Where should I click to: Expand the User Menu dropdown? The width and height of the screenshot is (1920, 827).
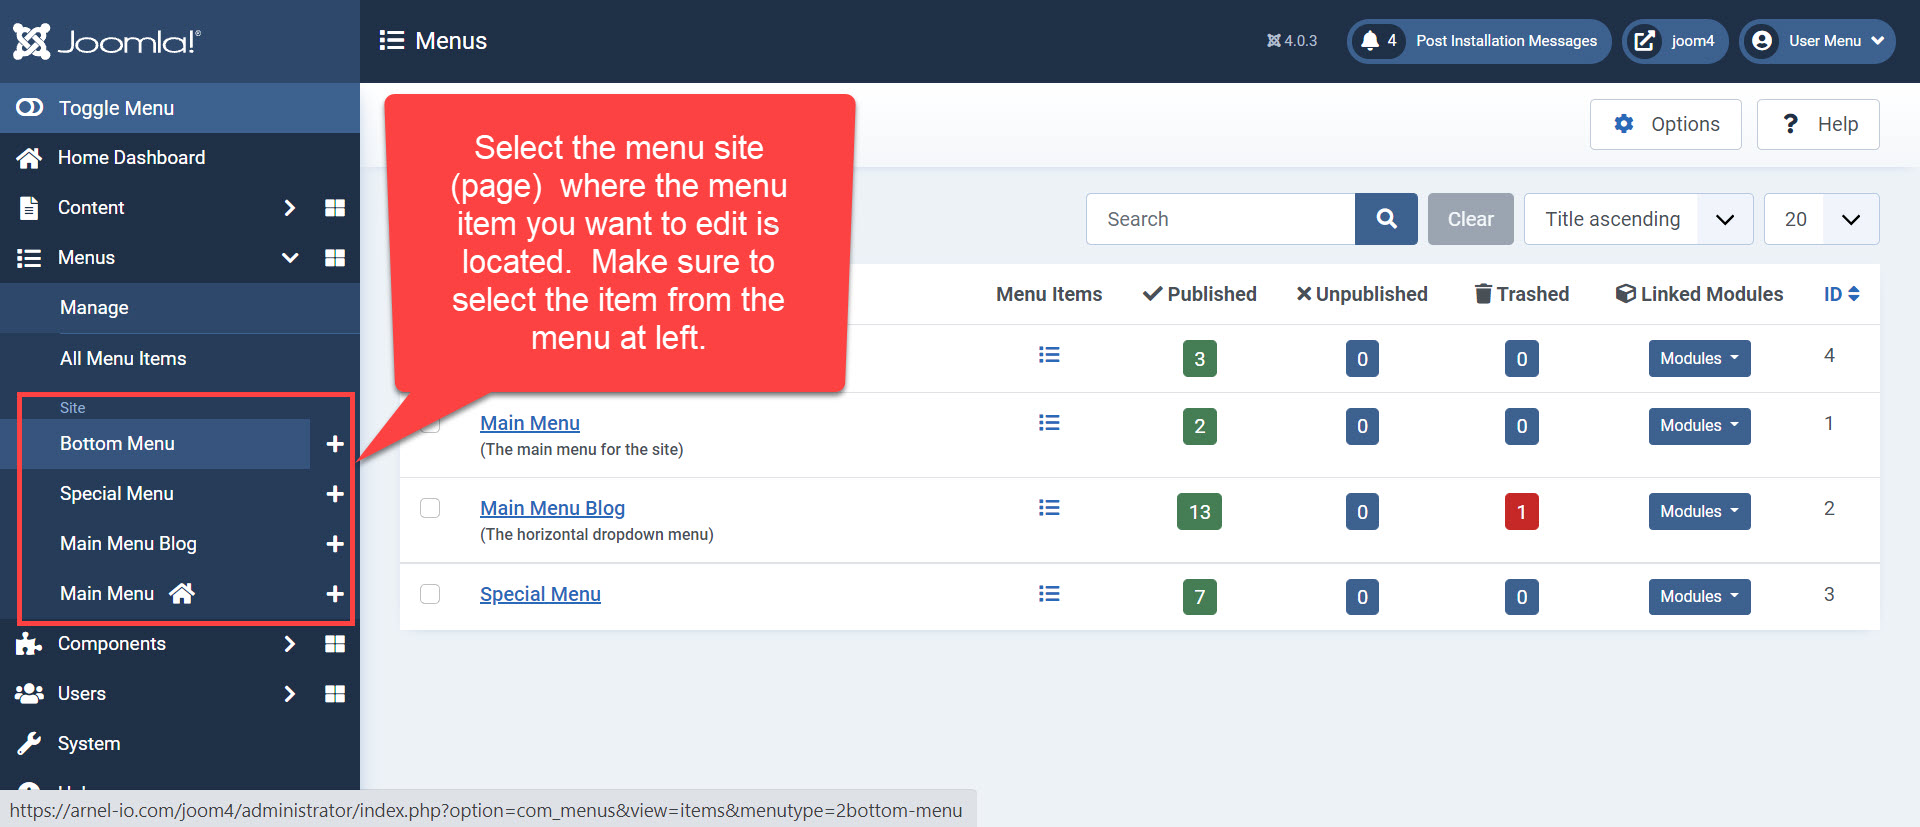coord(1817,41)
